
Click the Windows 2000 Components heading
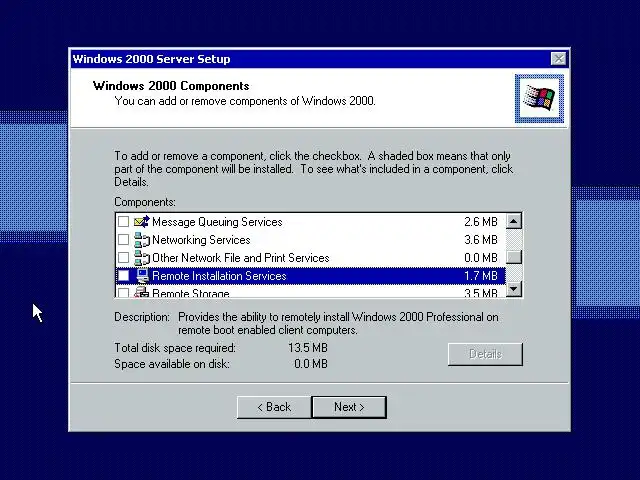171,86
